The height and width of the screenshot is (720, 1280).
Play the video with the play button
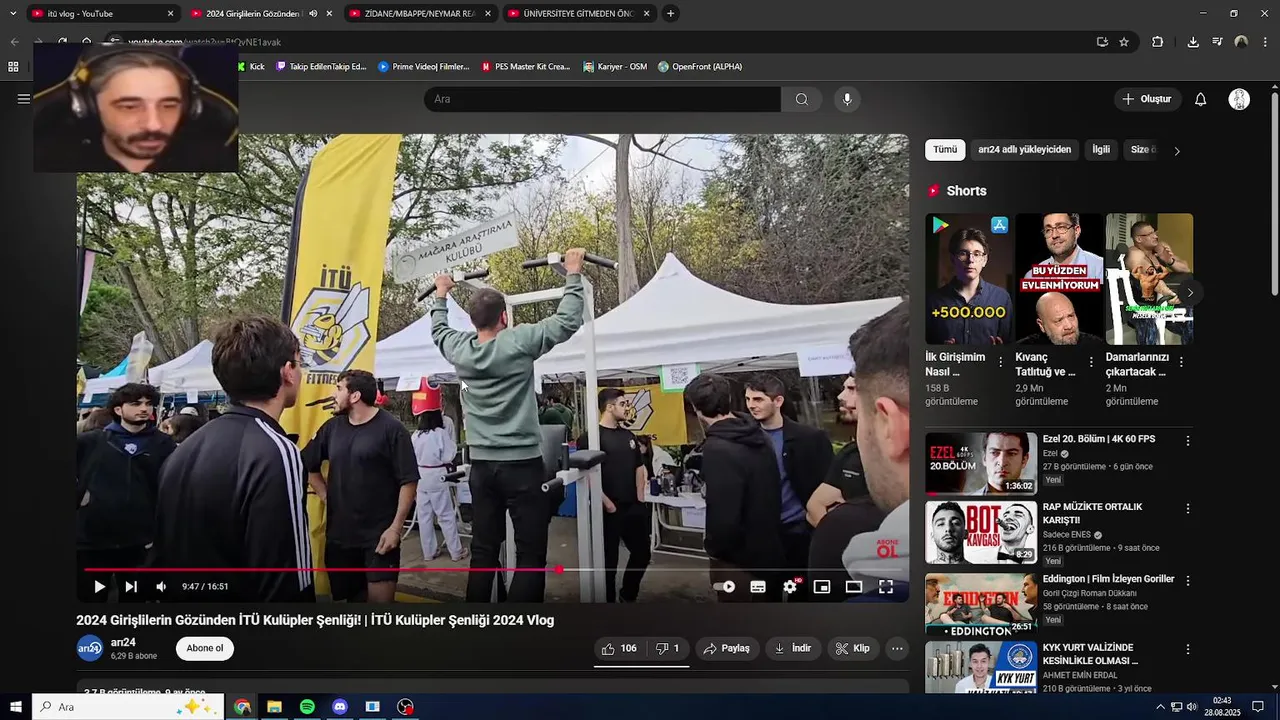99,587
